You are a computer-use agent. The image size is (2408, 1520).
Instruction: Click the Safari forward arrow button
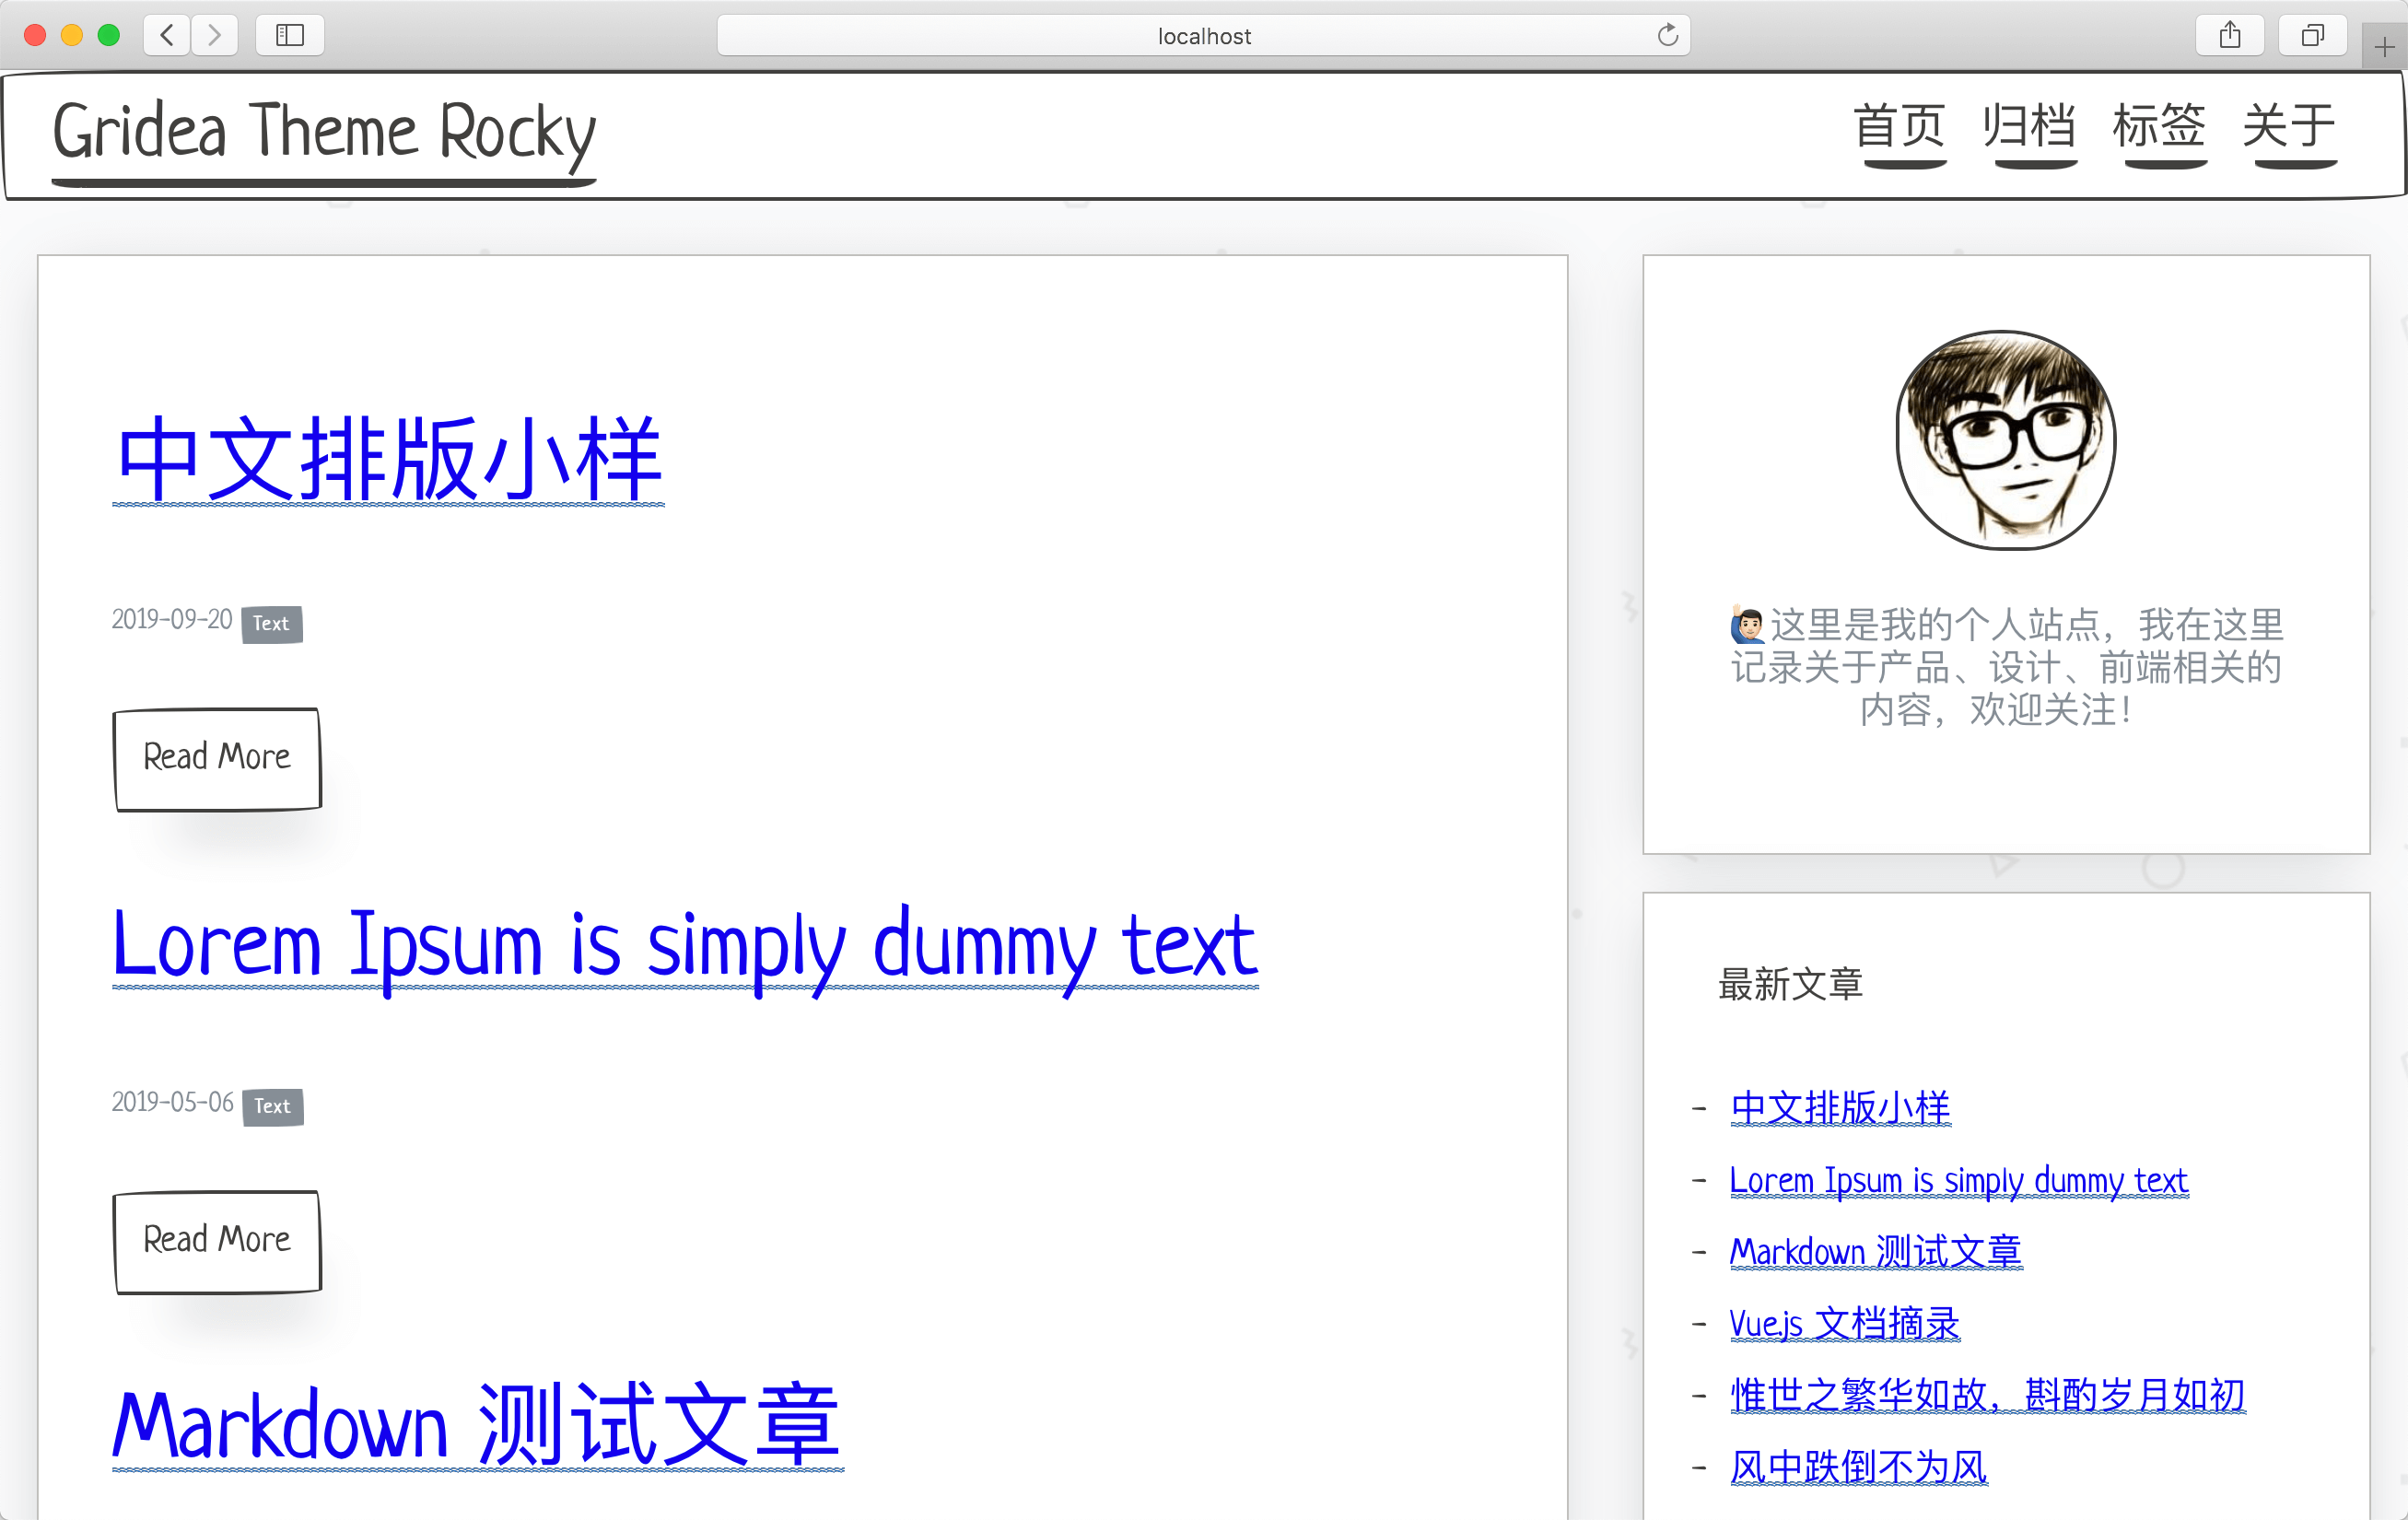point(214,36)
